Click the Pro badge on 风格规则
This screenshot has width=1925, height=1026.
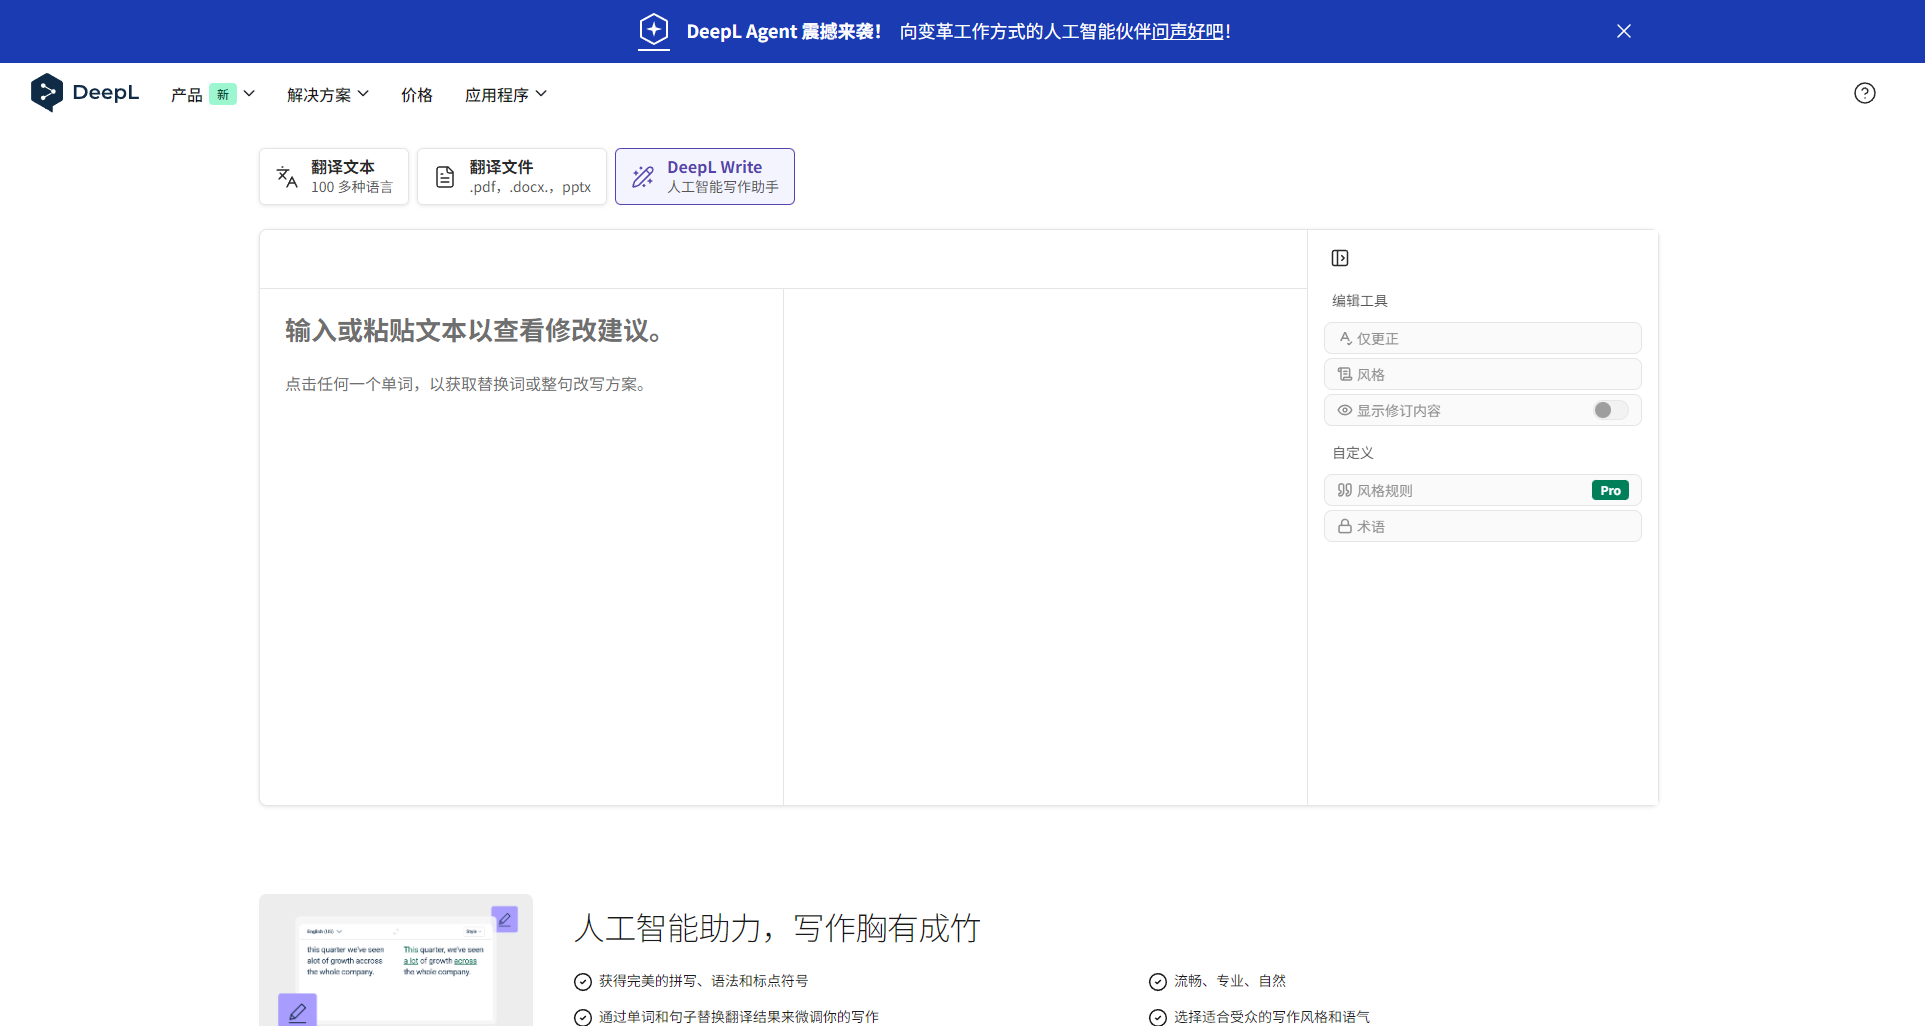[1609, 490]
